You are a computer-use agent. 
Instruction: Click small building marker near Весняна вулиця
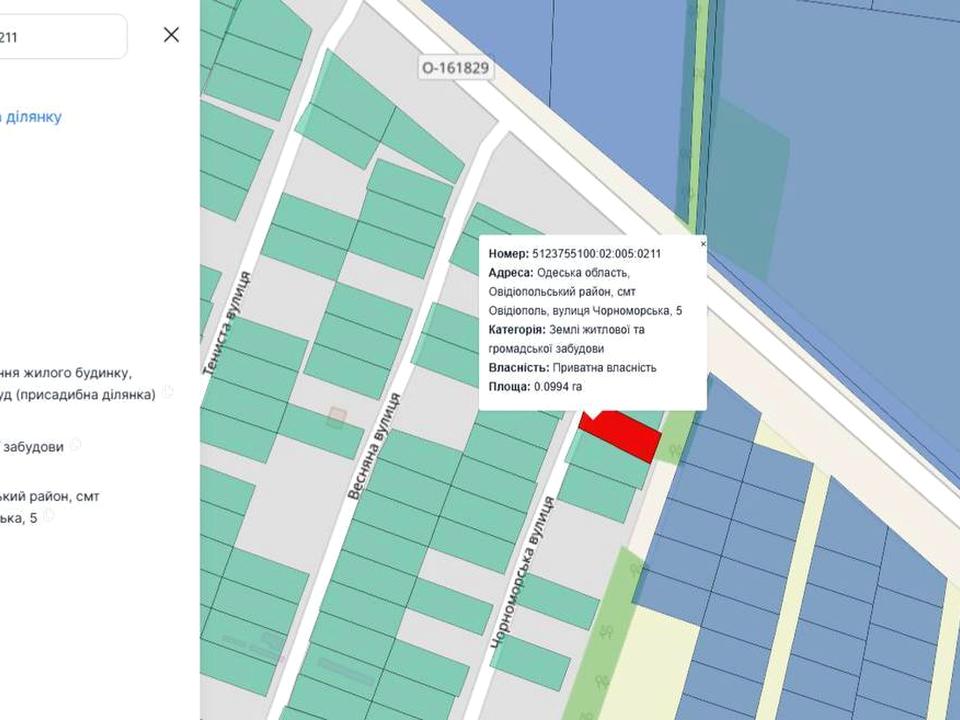point(336,417)
